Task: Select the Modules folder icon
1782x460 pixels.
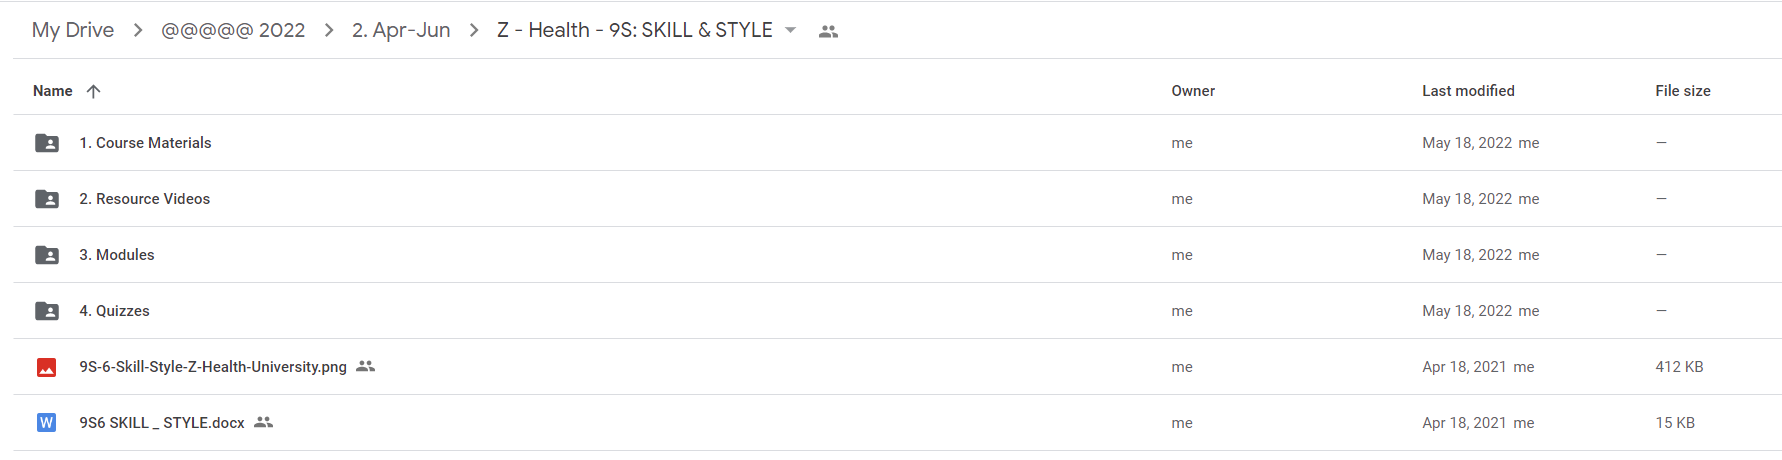Action: (47, 255)
